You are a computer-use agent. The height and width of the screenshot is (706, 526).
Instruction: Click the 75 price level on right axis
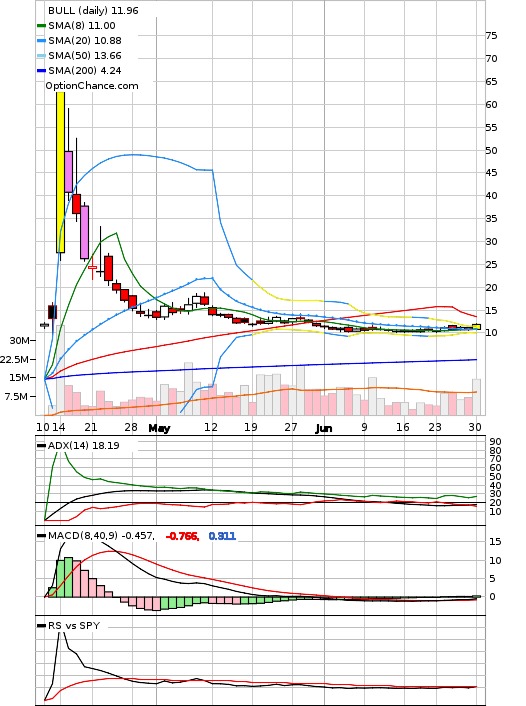pos(492,36)
